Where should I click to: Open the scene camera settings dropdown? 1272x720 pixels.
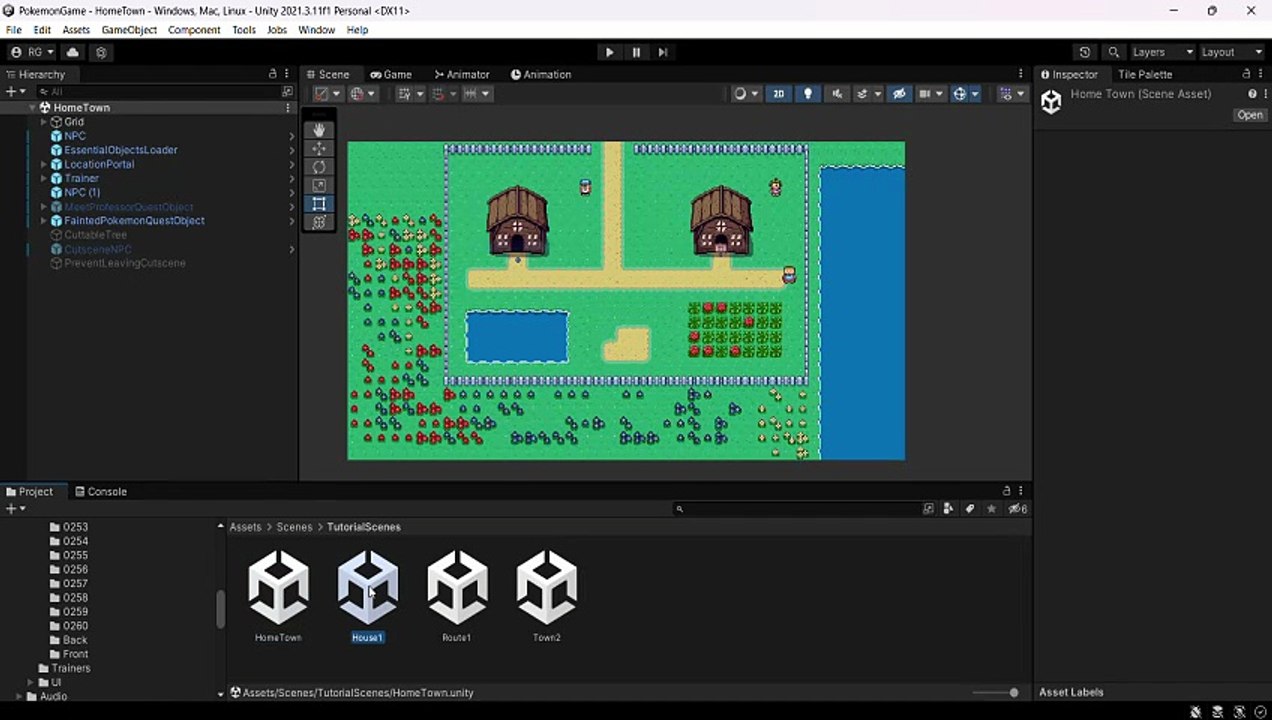(930, 93)
